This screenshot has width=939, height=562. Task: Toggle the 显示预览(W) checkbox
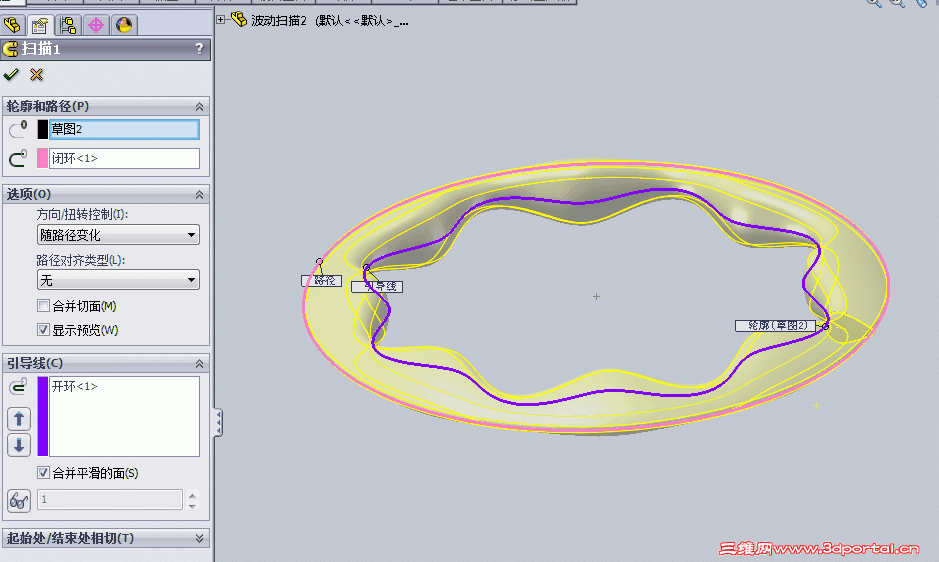[x=43, y=330]
